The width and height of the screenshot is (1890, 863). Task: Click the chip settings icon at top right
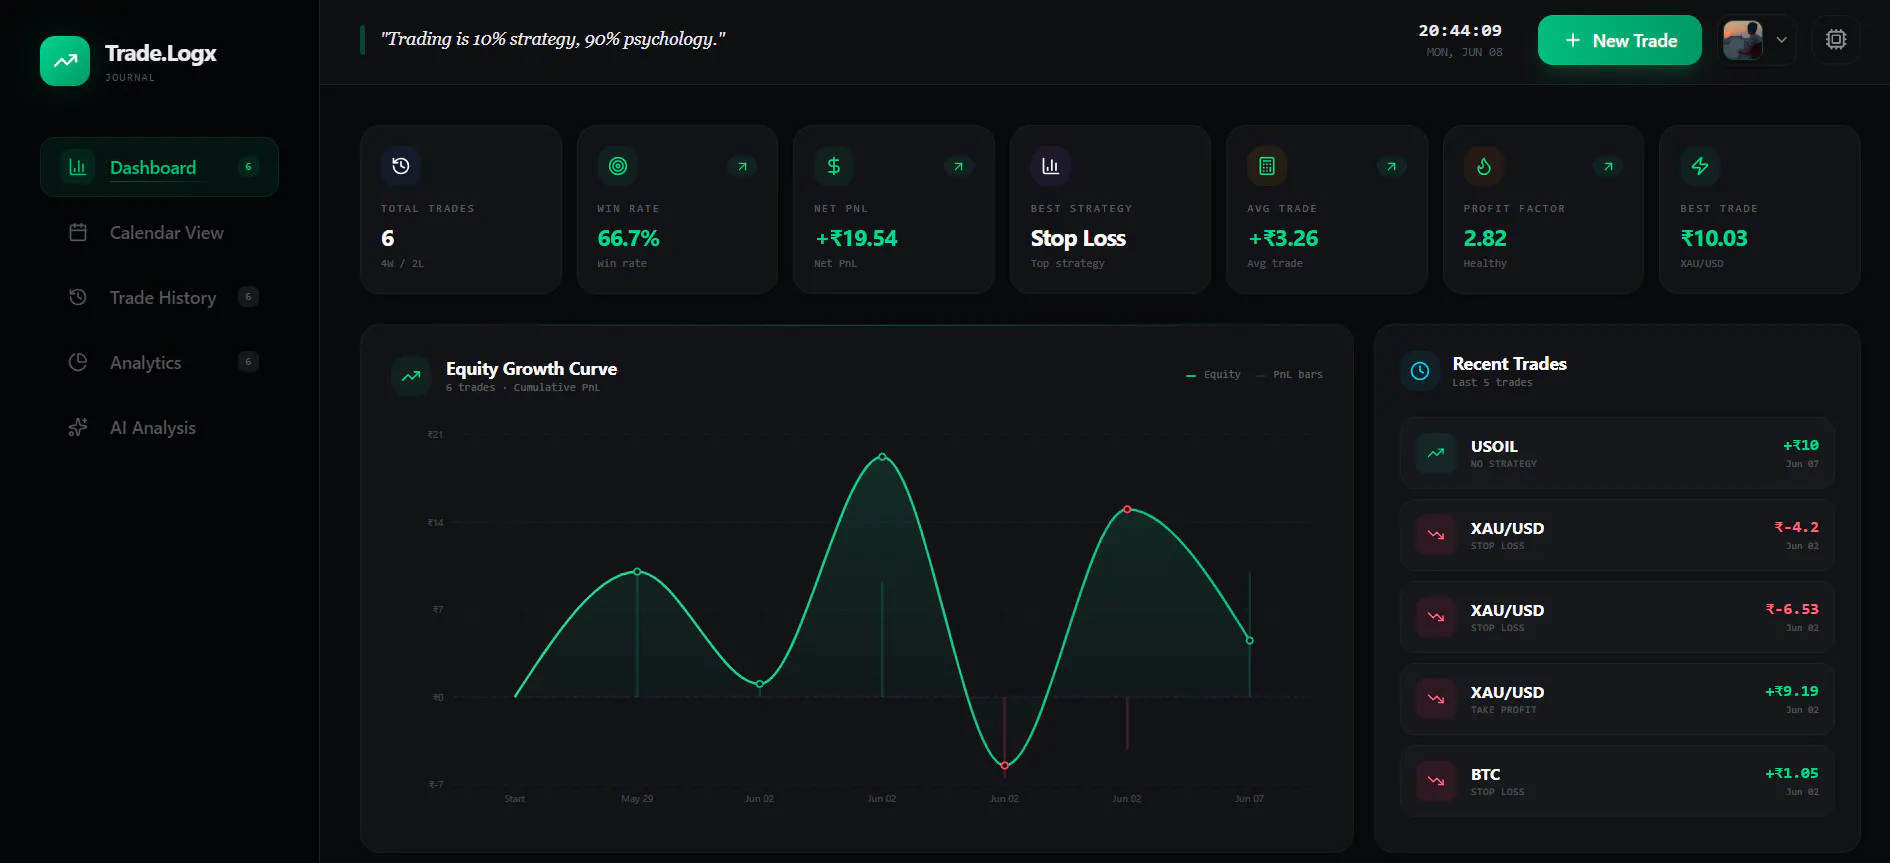click(1836, 40)
